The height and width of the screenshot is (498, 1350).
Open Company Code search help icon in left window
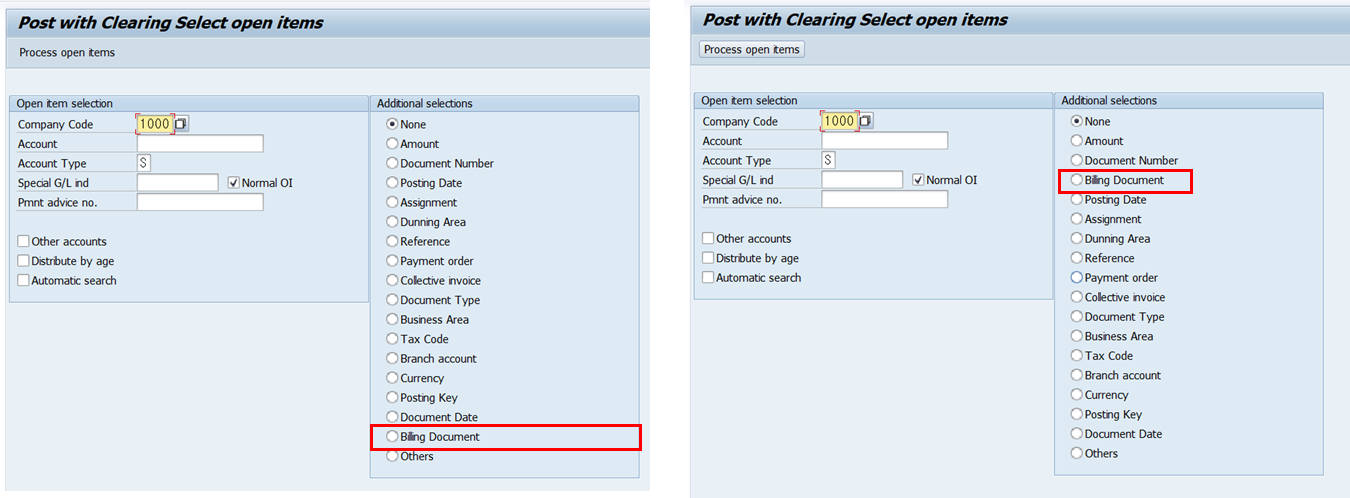(x=182, y=124)
